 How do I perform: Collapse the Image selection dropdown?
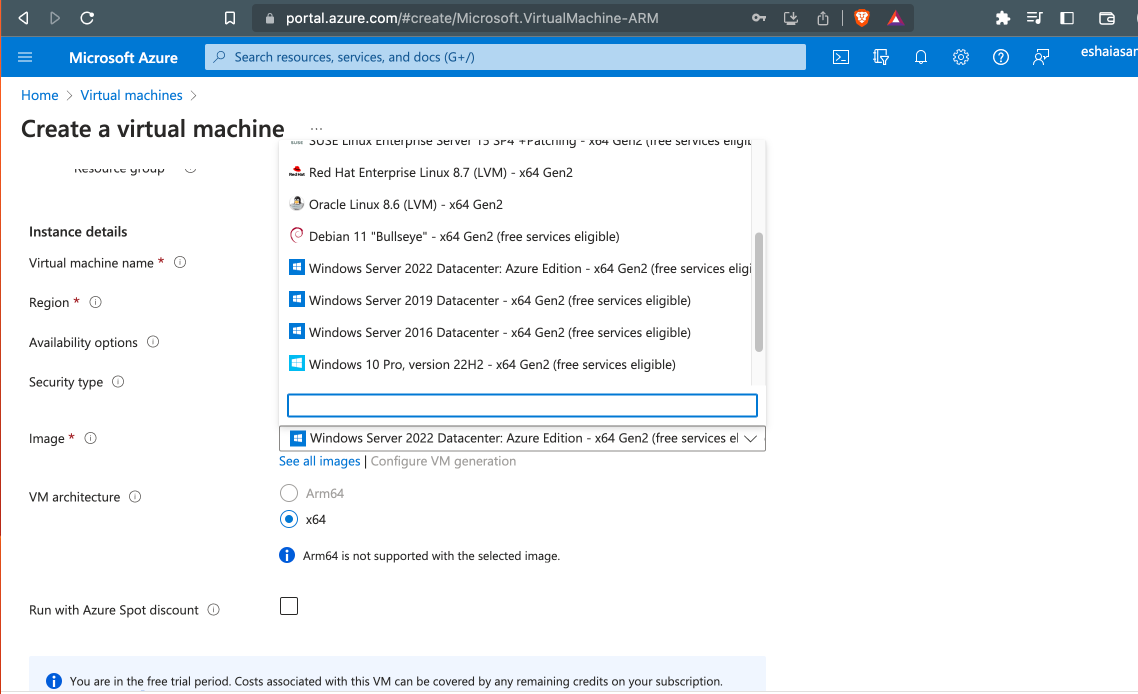750,438
